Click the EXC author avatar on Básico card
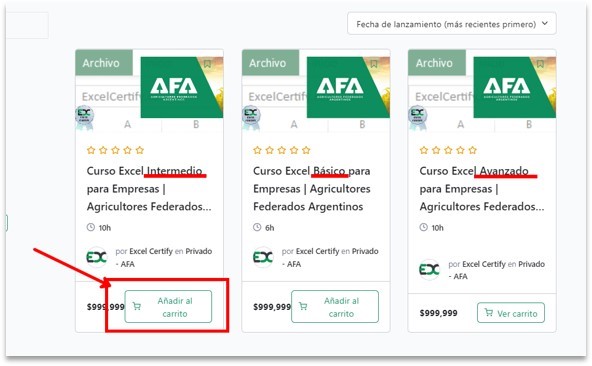The height and width of the screenshot is (366, 592). [263, 257]
